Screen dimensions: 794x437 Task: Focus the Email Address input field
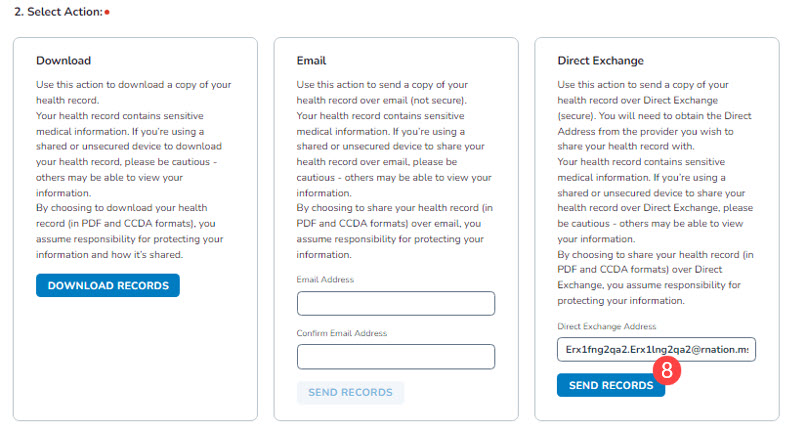[x=396, y=304]
